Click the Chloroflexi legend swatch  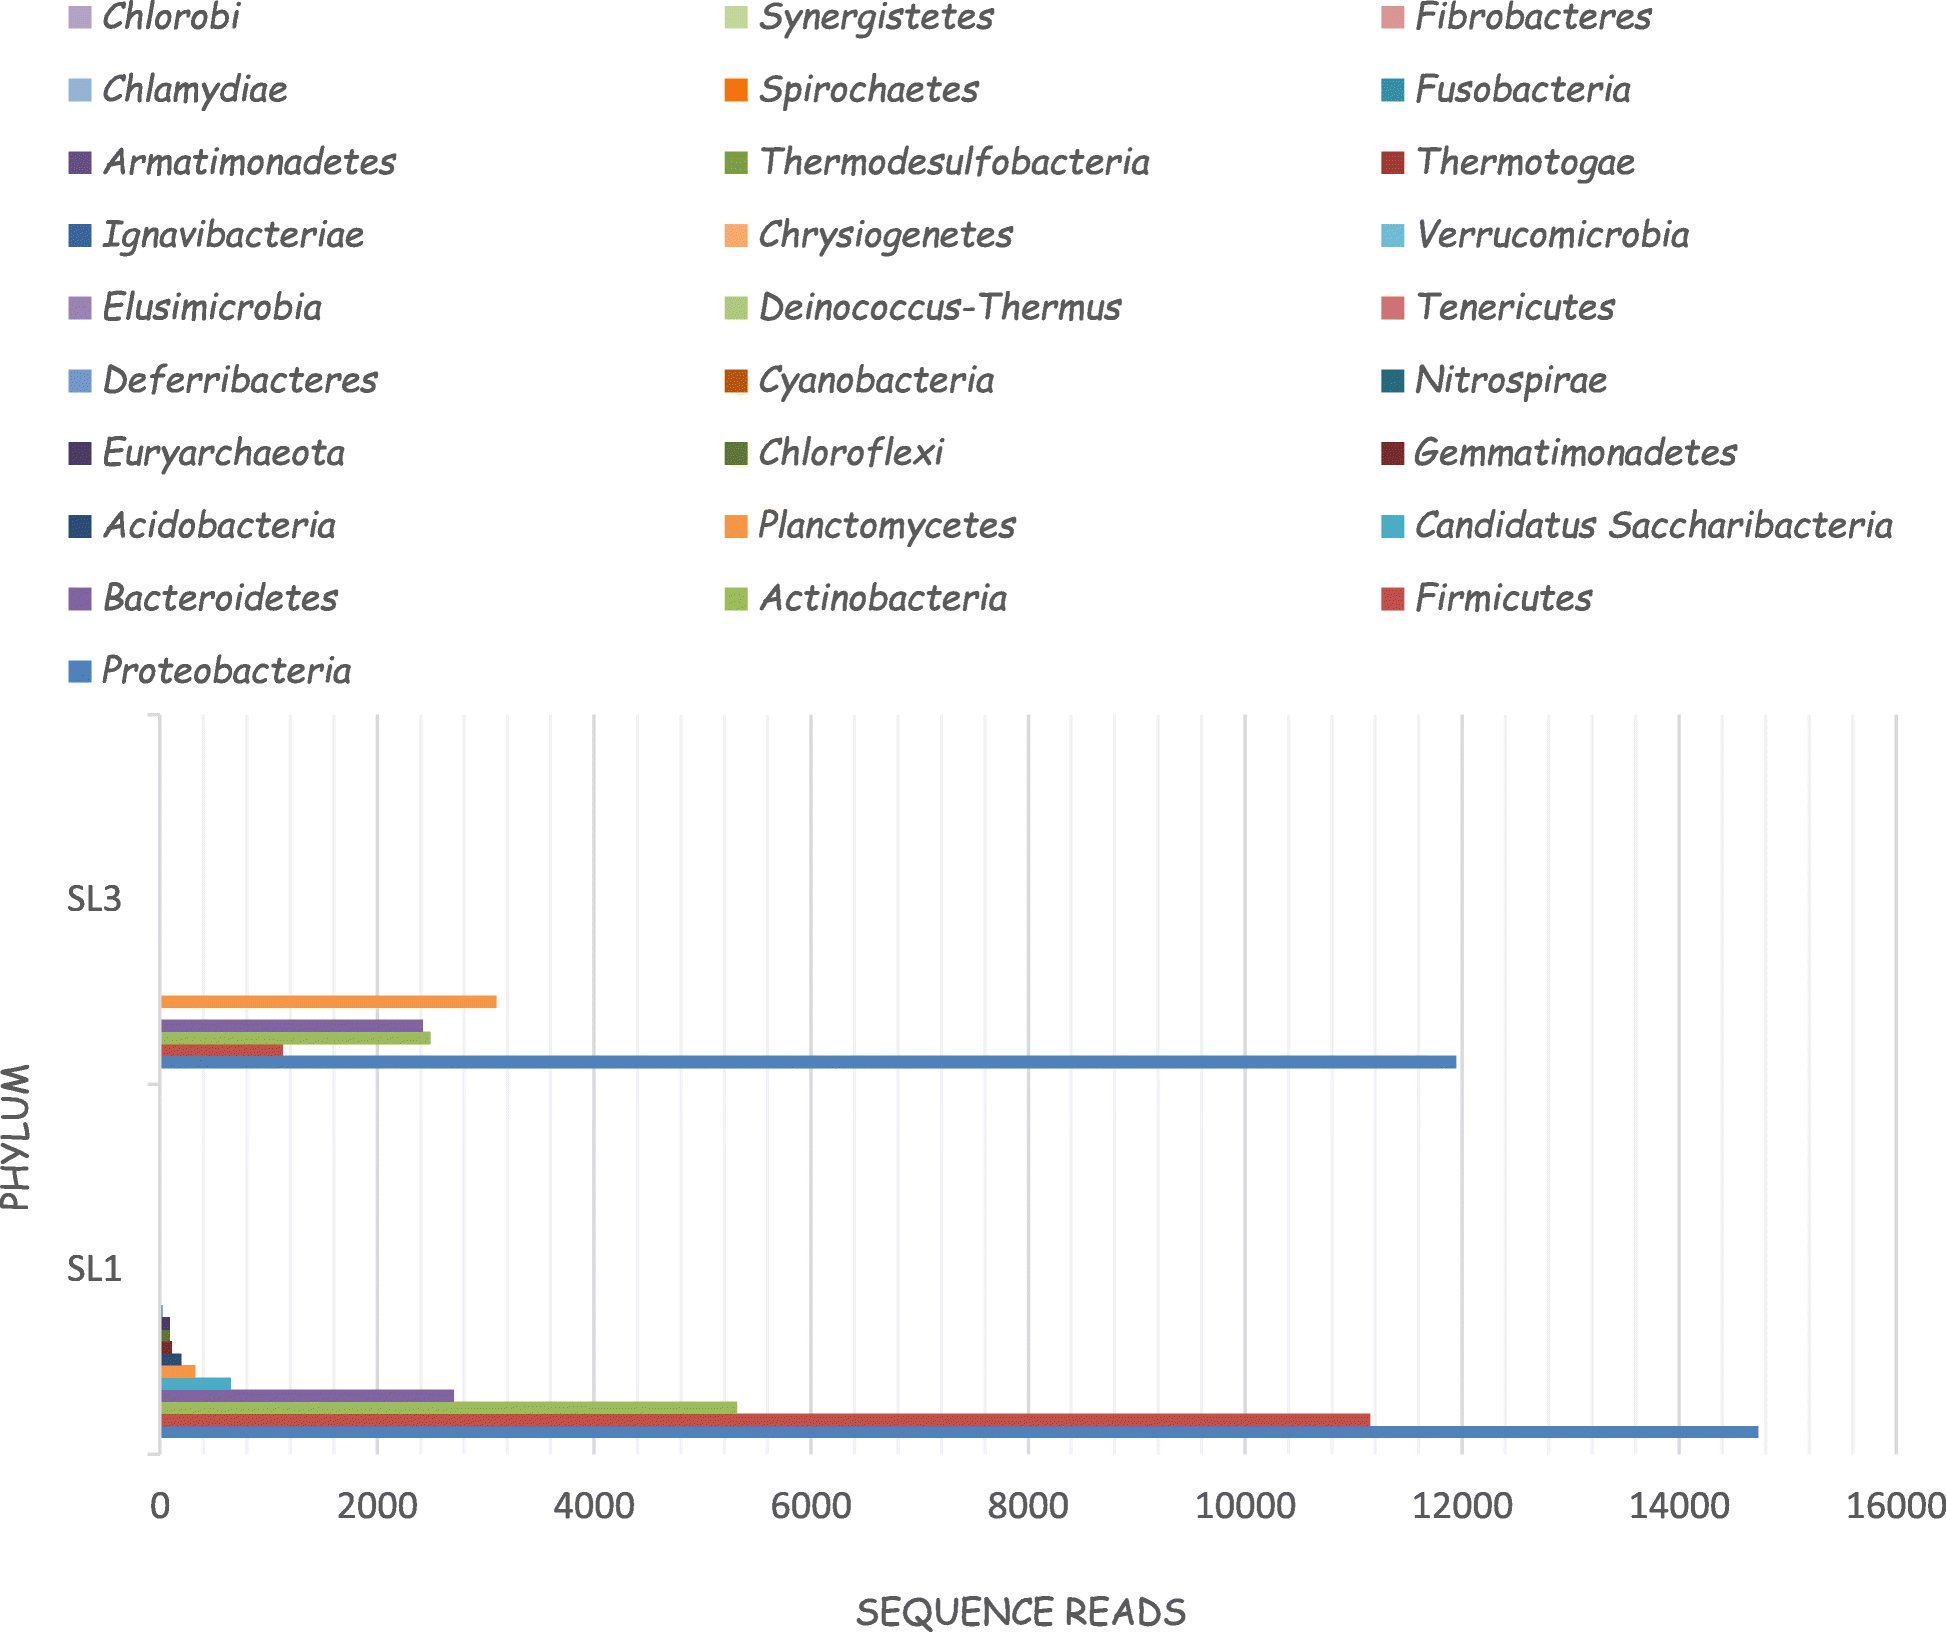point(736,453)
